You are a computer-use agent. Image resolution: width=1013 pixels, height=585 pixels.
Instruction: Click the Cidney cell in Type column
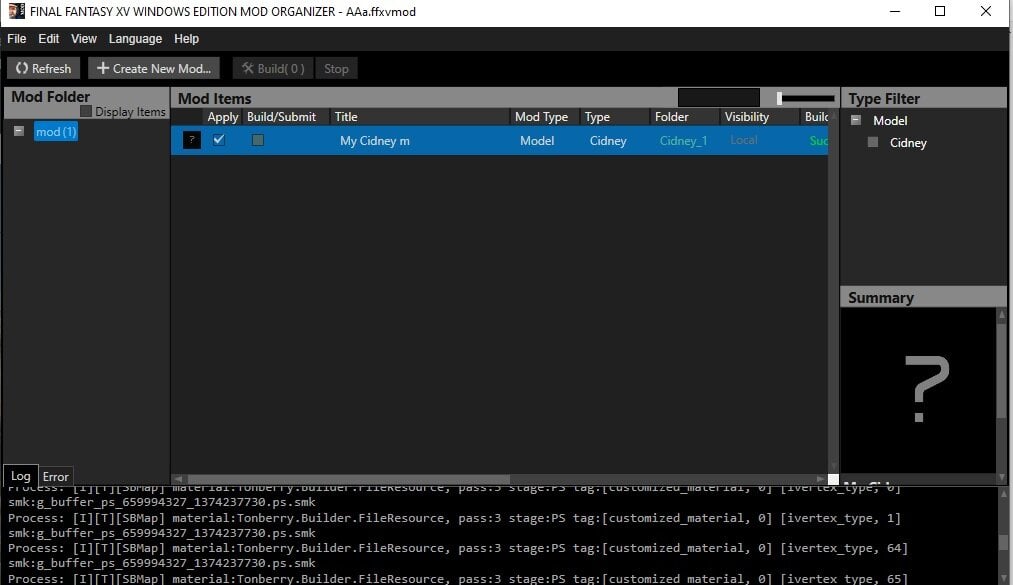coord(608,141)
